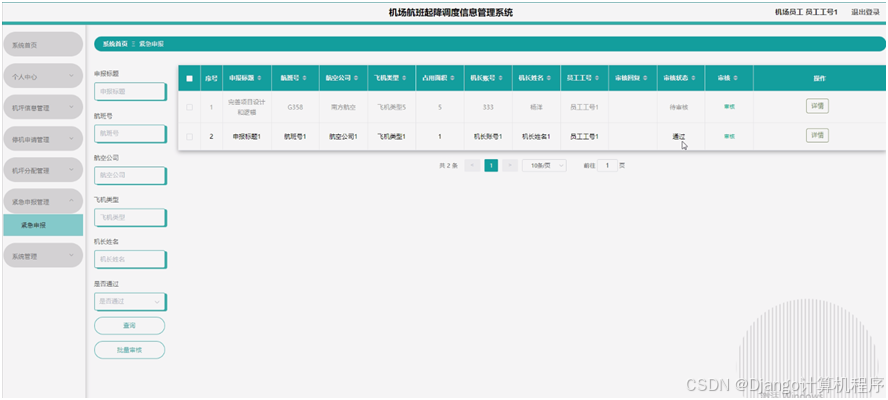Image resolution: width=888 pixels, height=400 pixels.
Task: Click the G358 flight number cell
Action: coord(295,107)
